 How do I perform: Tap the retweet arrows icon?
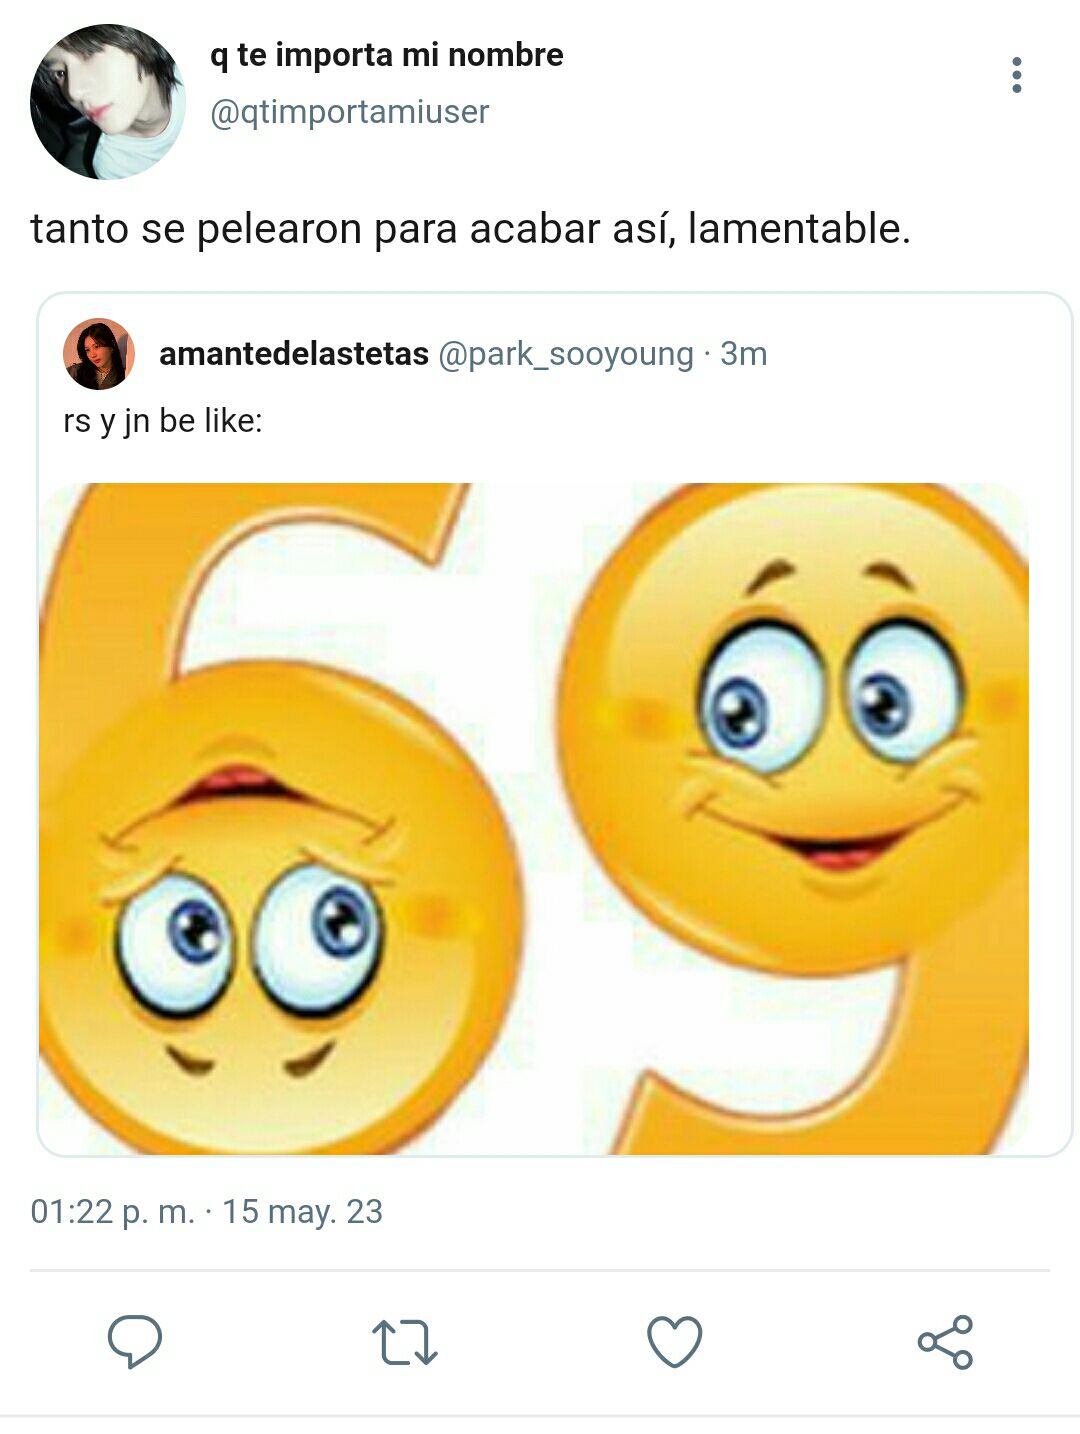pyautogui.click(x=405, y=1342)
